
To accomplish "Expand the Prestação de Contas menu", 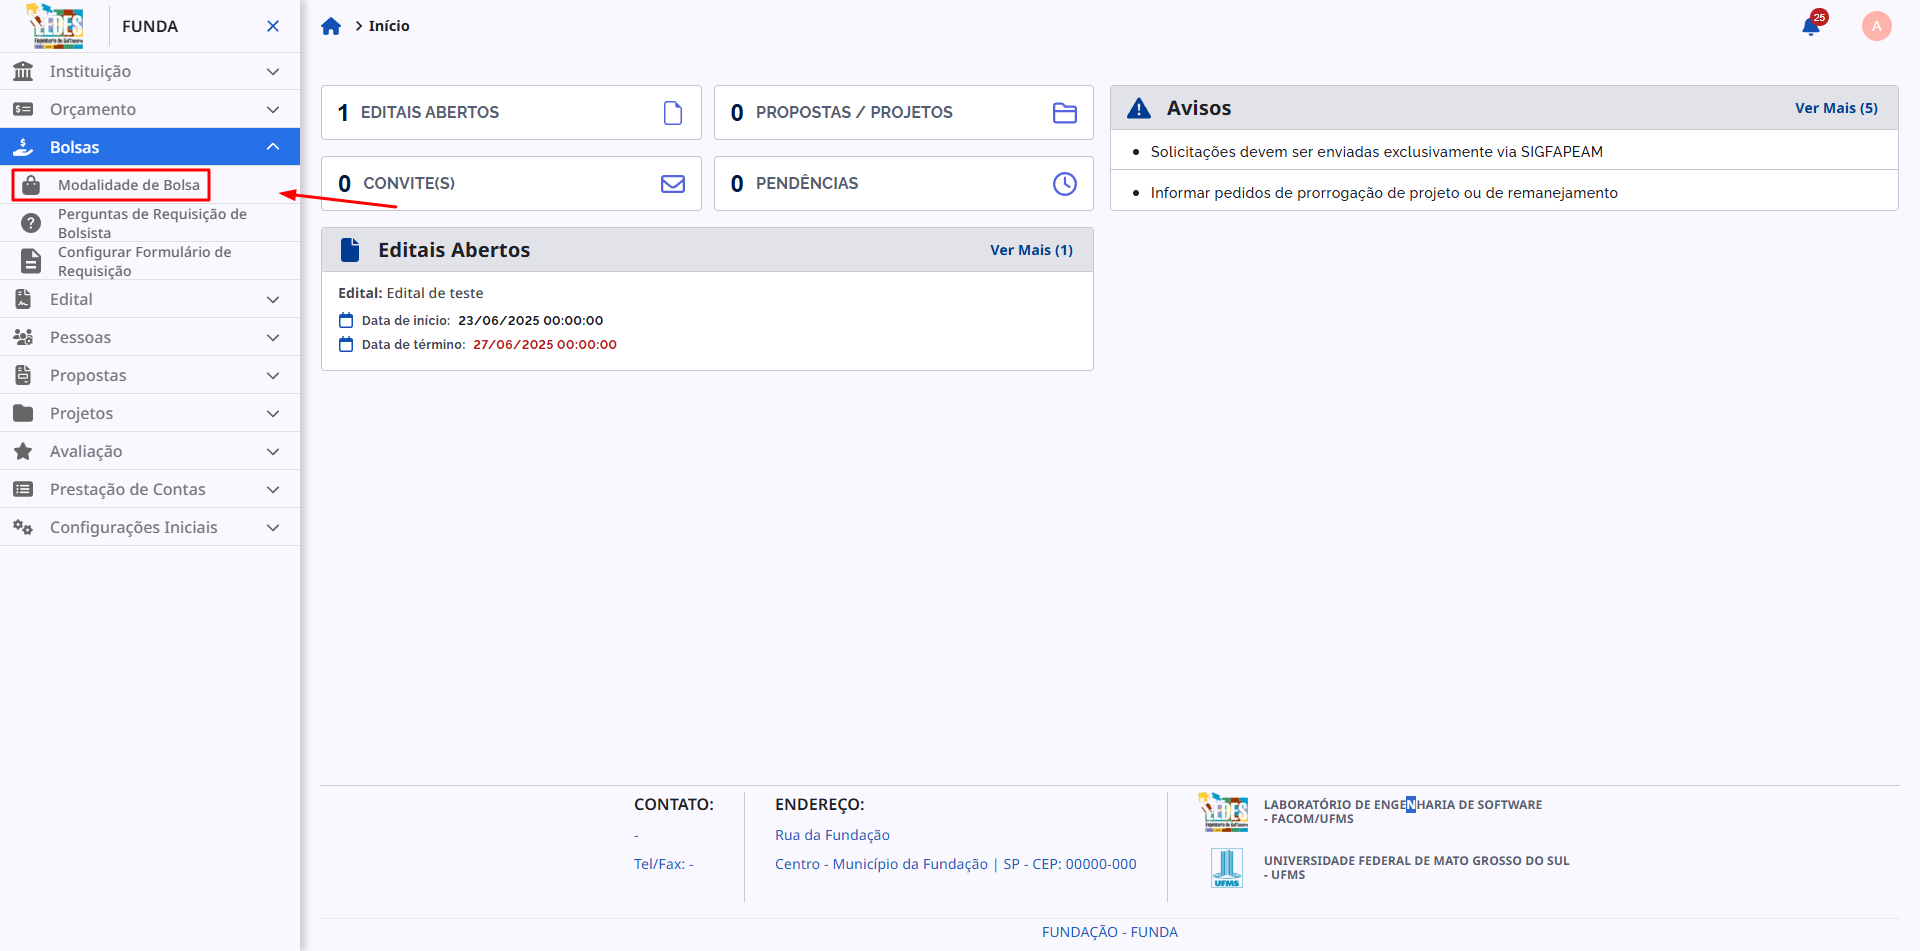I will tap(150, 490).
